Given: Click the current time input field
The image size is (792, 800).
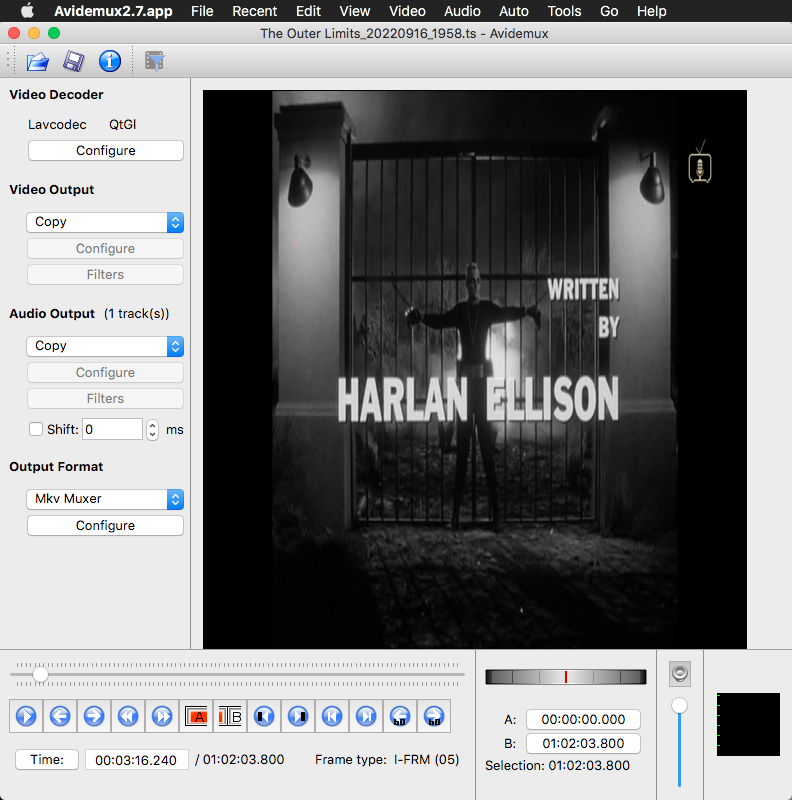Looking at the screenshot, I should [x=136, y=760].
